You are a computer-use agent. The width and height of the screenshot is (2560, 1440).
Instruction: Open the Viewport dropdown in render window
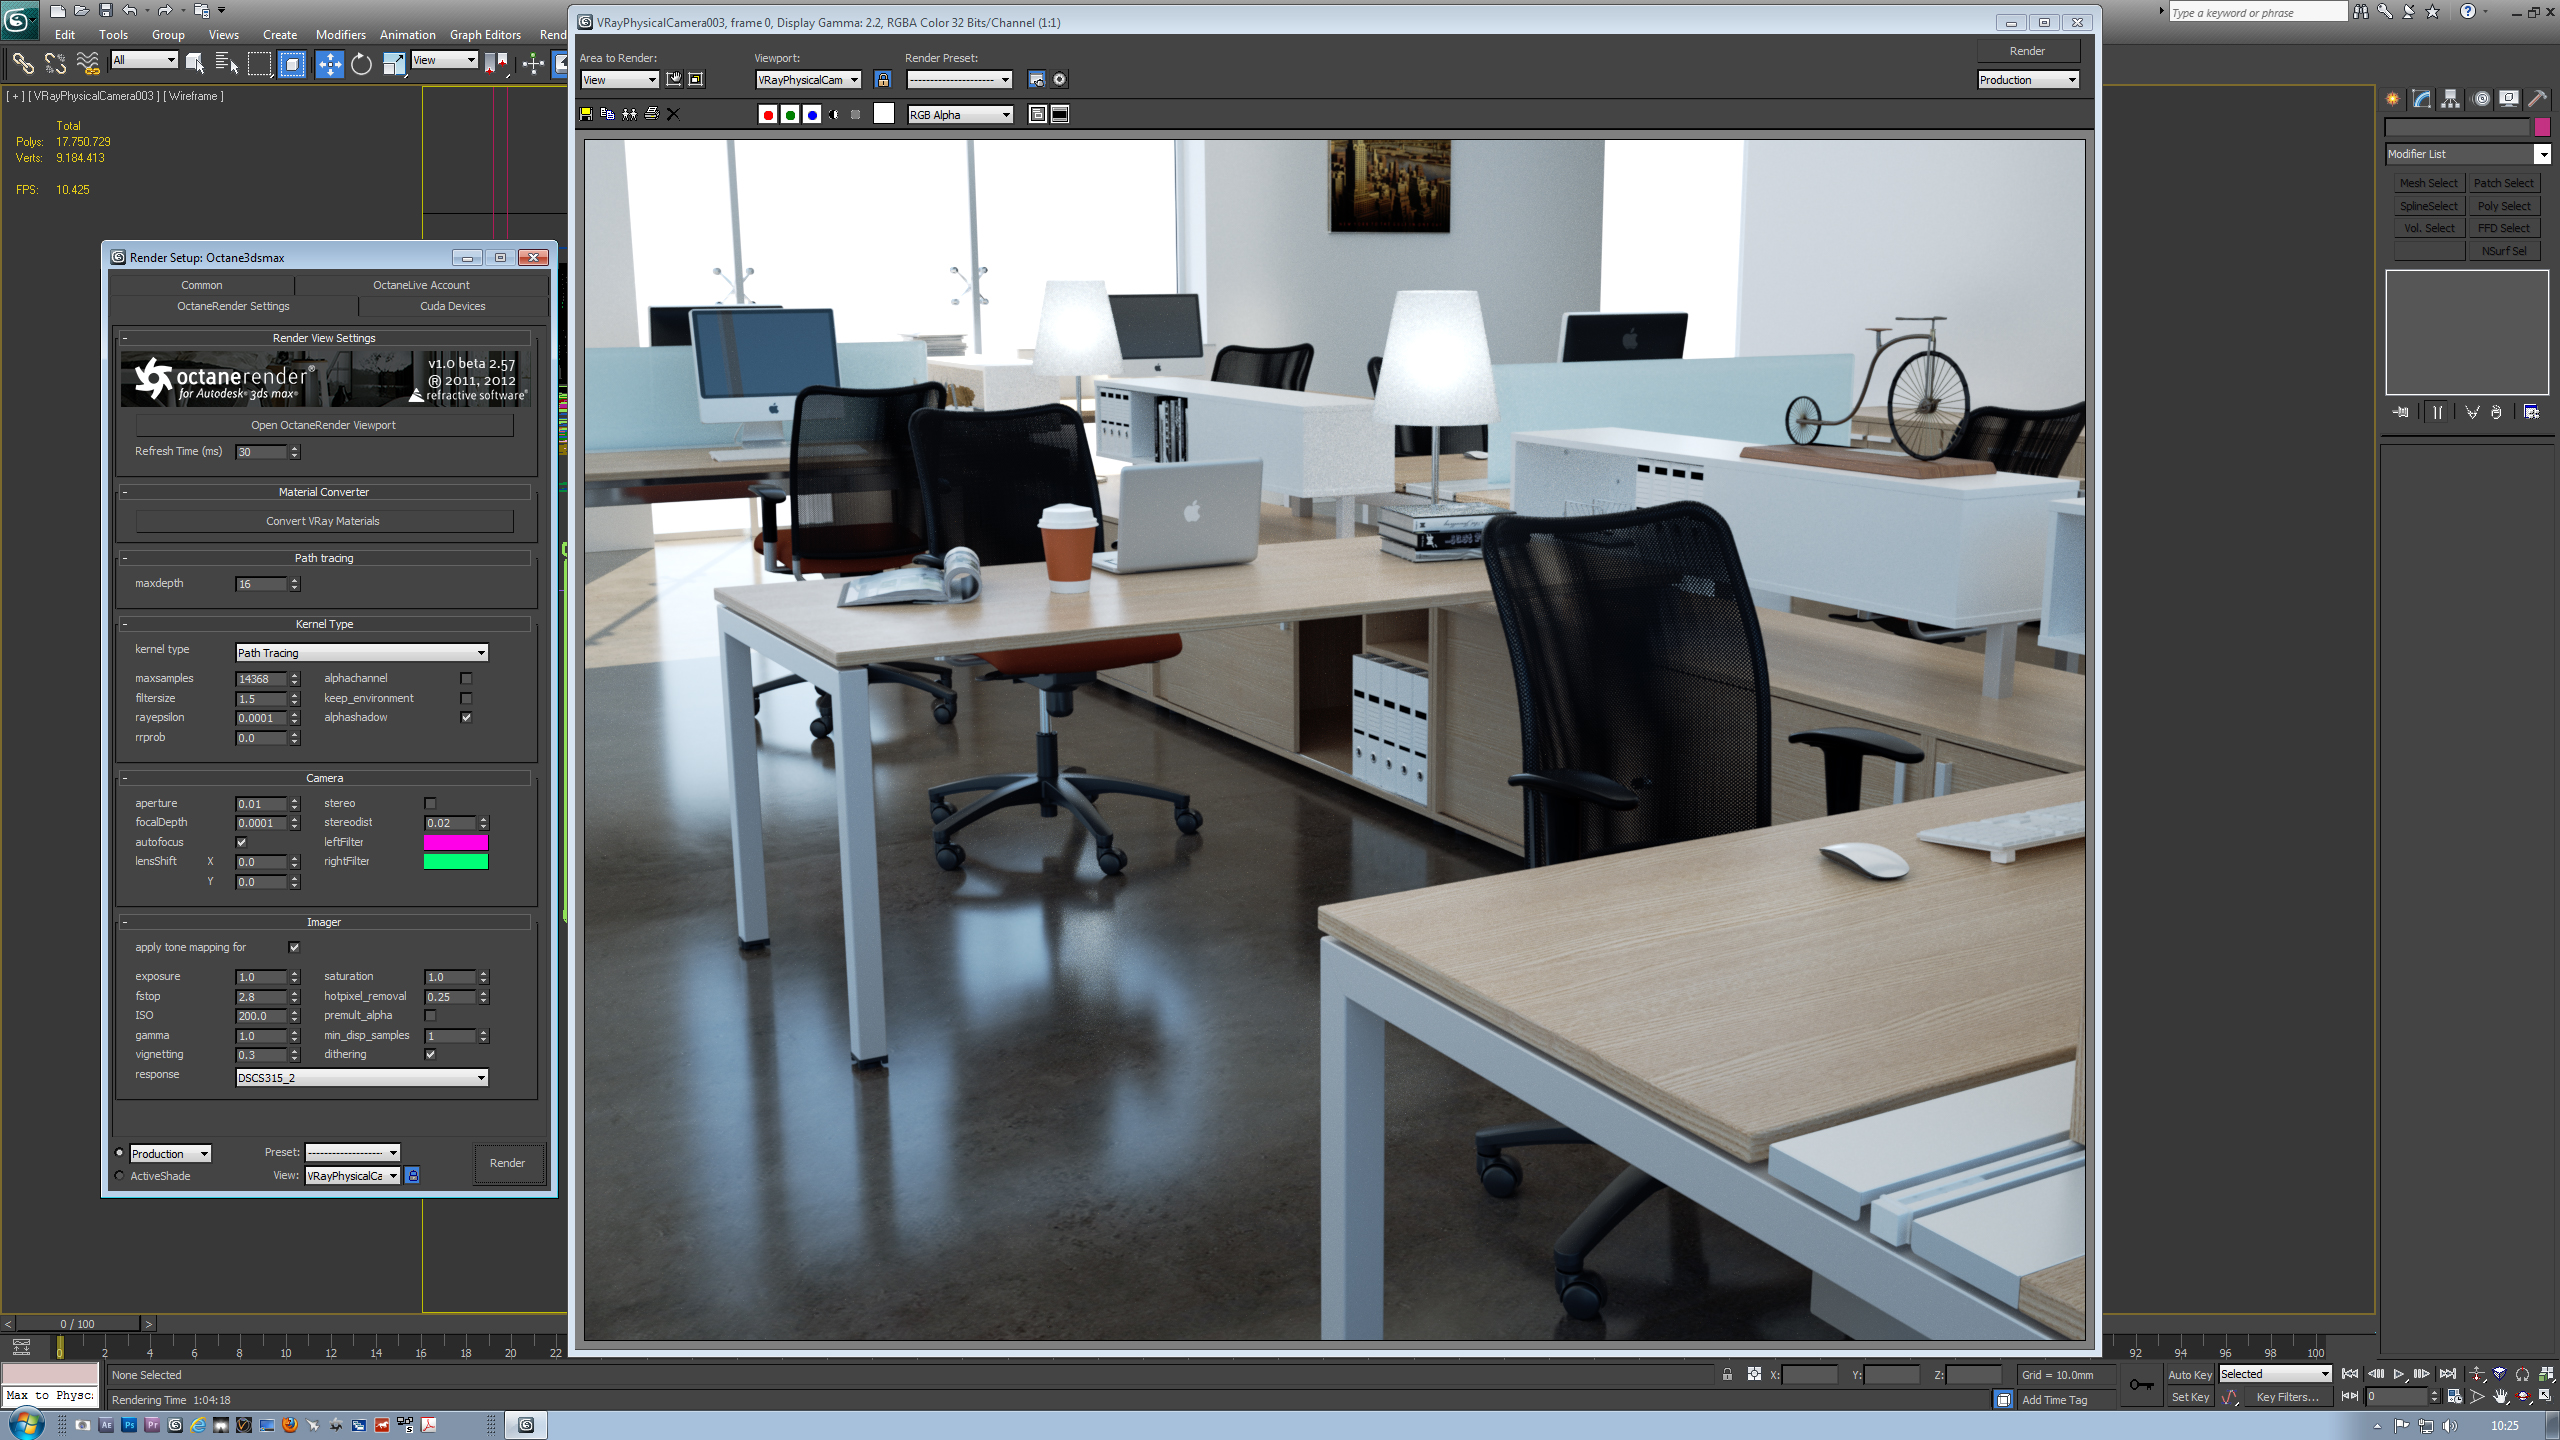click(808, 80)
